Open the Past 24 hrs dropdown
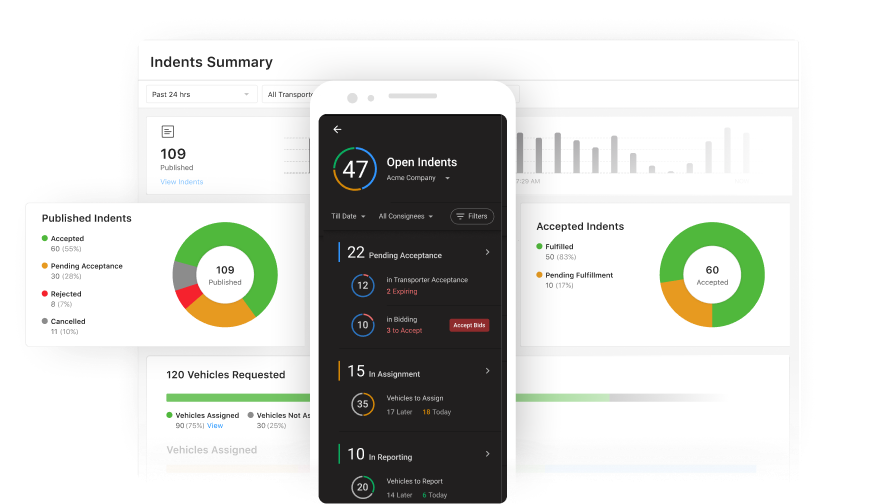Image resolution: width=874 pixels, height=504 pixels. pyautogui.click(x=202, y=94)
